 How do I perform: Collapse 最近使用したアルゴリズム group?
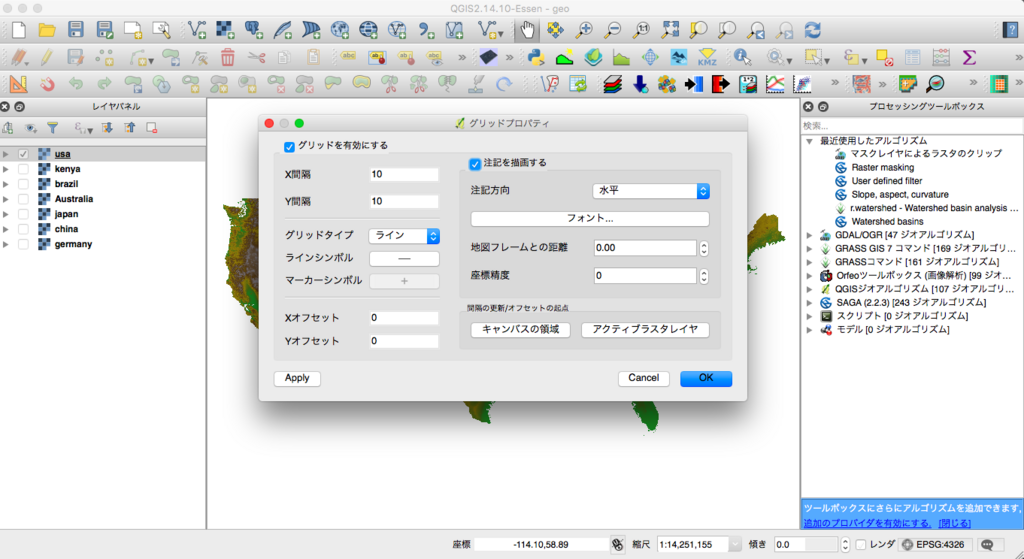(810, 141)
